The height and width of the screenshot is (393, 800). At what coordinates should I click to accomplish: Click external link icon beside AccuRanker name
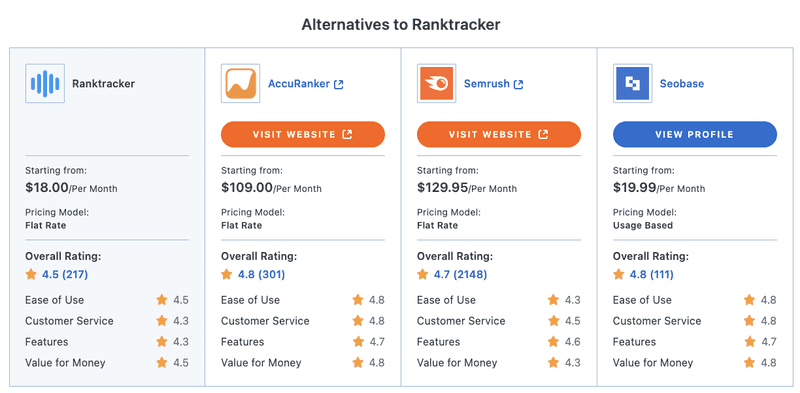(x=338, y=84)
